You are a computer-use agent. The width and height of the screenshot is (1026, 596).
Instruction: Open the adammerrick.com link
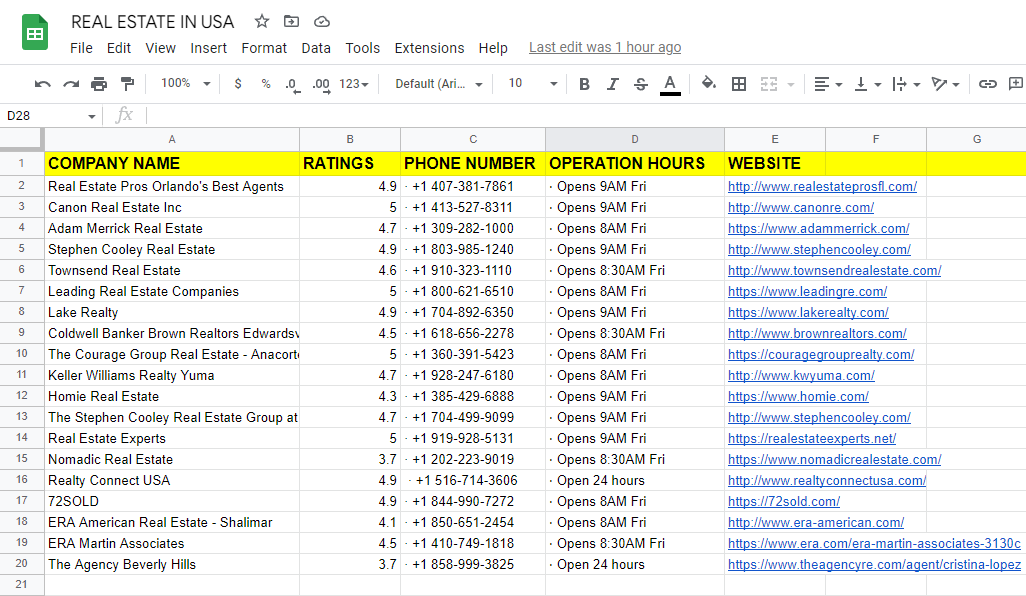[819, 228]
